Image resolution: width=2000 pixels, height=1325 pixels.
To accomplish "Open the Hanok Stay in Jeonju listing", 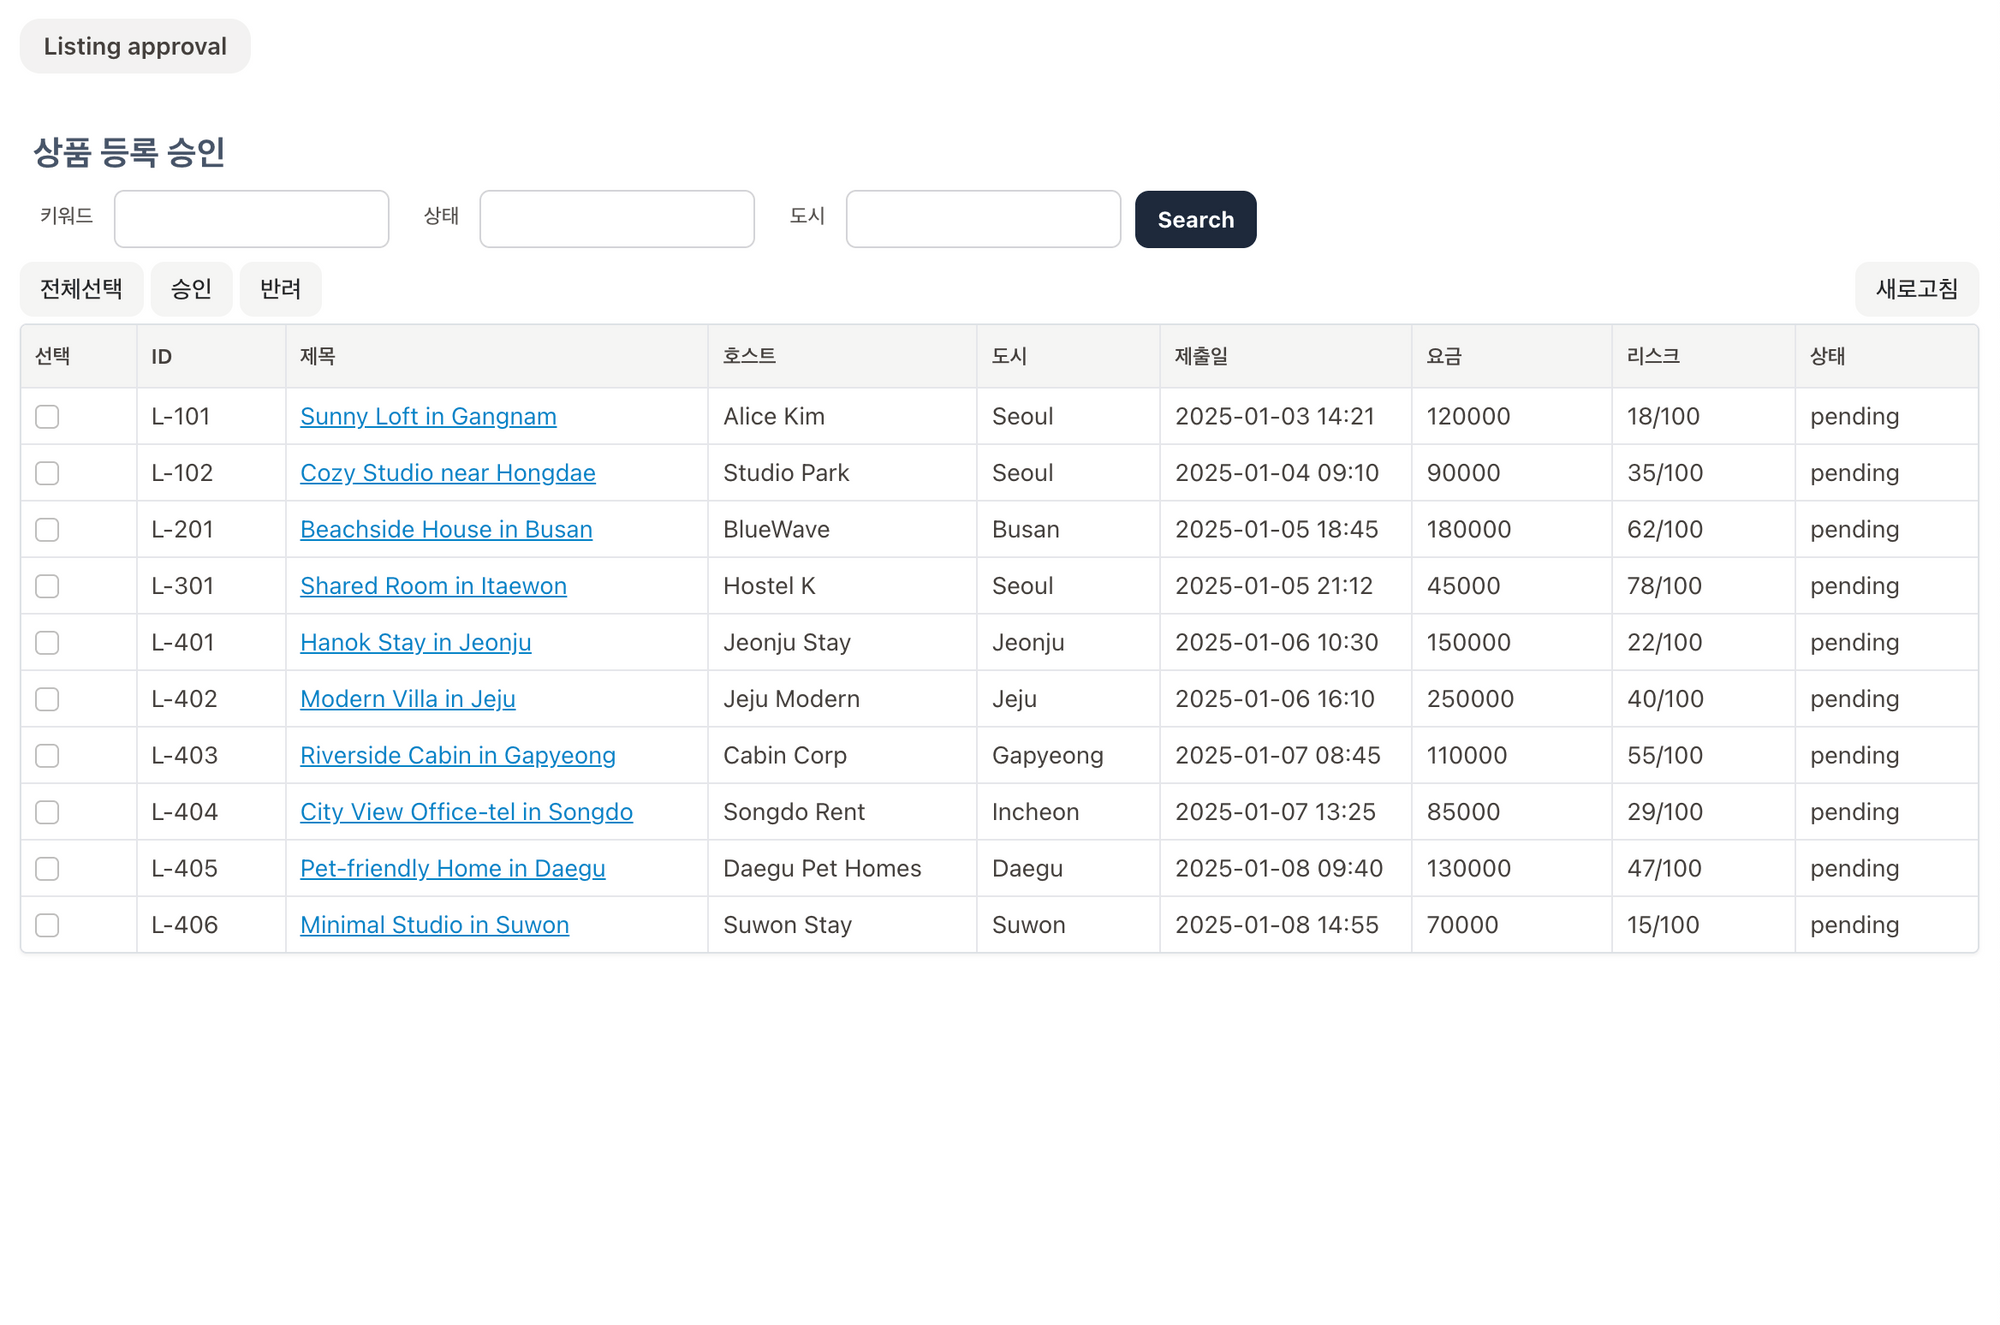I will tap(415, 642).
